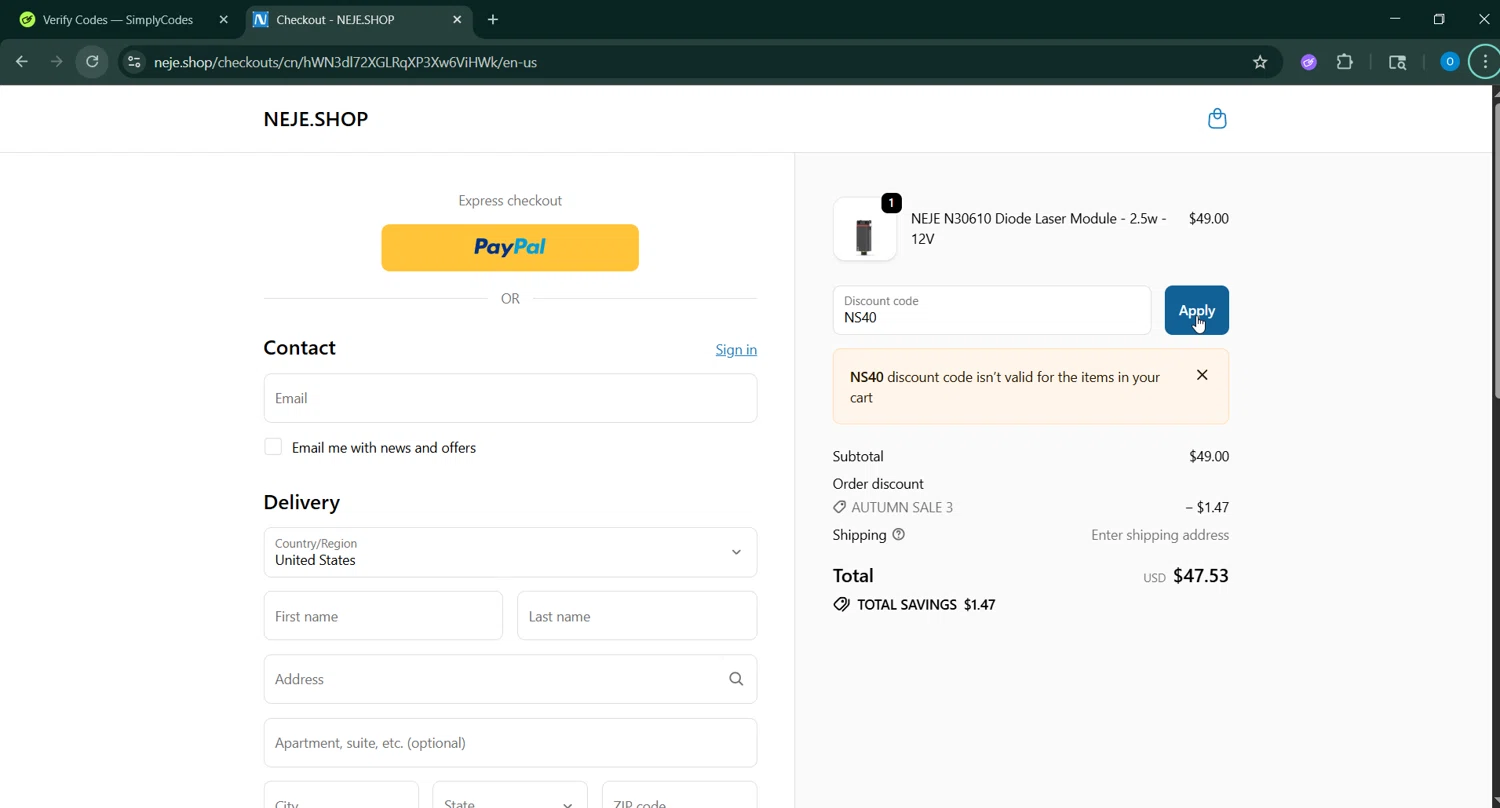Close the Verify Codes SimplyCodes tab
This screenshot has height=808, width=1500.
[x=223, y=19]
